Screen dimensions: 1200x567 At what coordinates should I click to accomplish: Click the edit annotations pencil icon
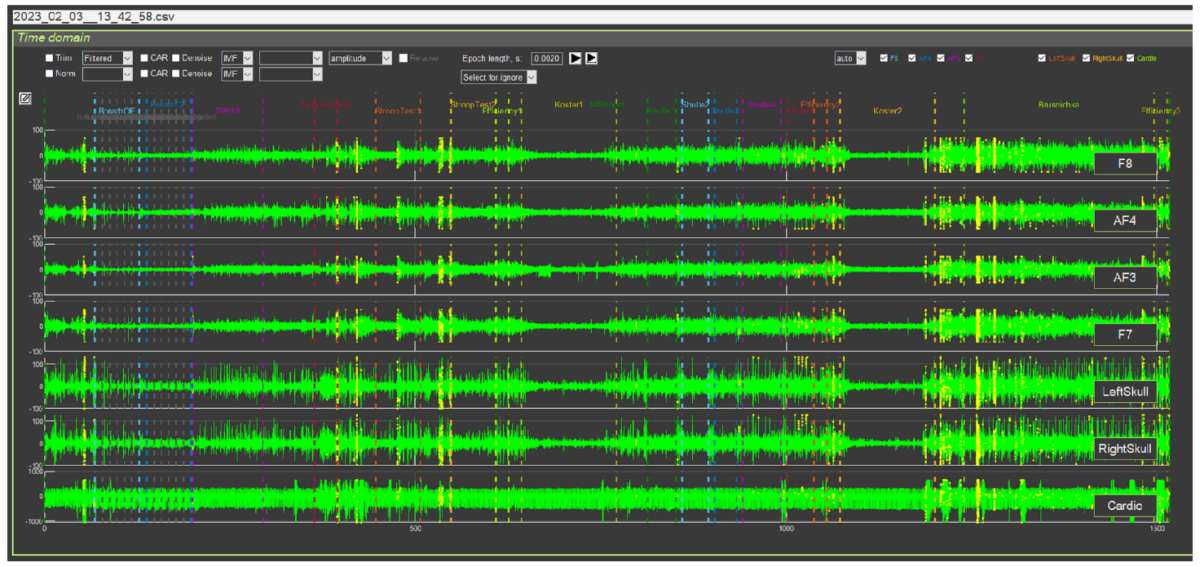[25, 98]
